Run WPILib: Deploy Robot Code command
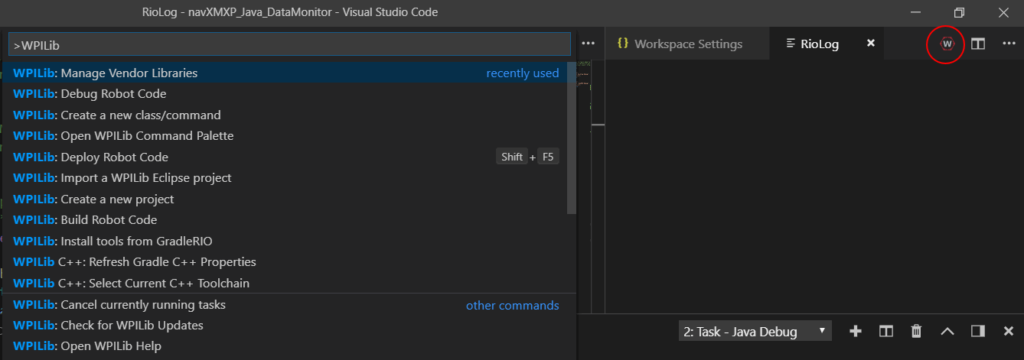Image resolution: width=1024 pixels, height=360 pixels. pyautogui.click(x=285, y=157)
